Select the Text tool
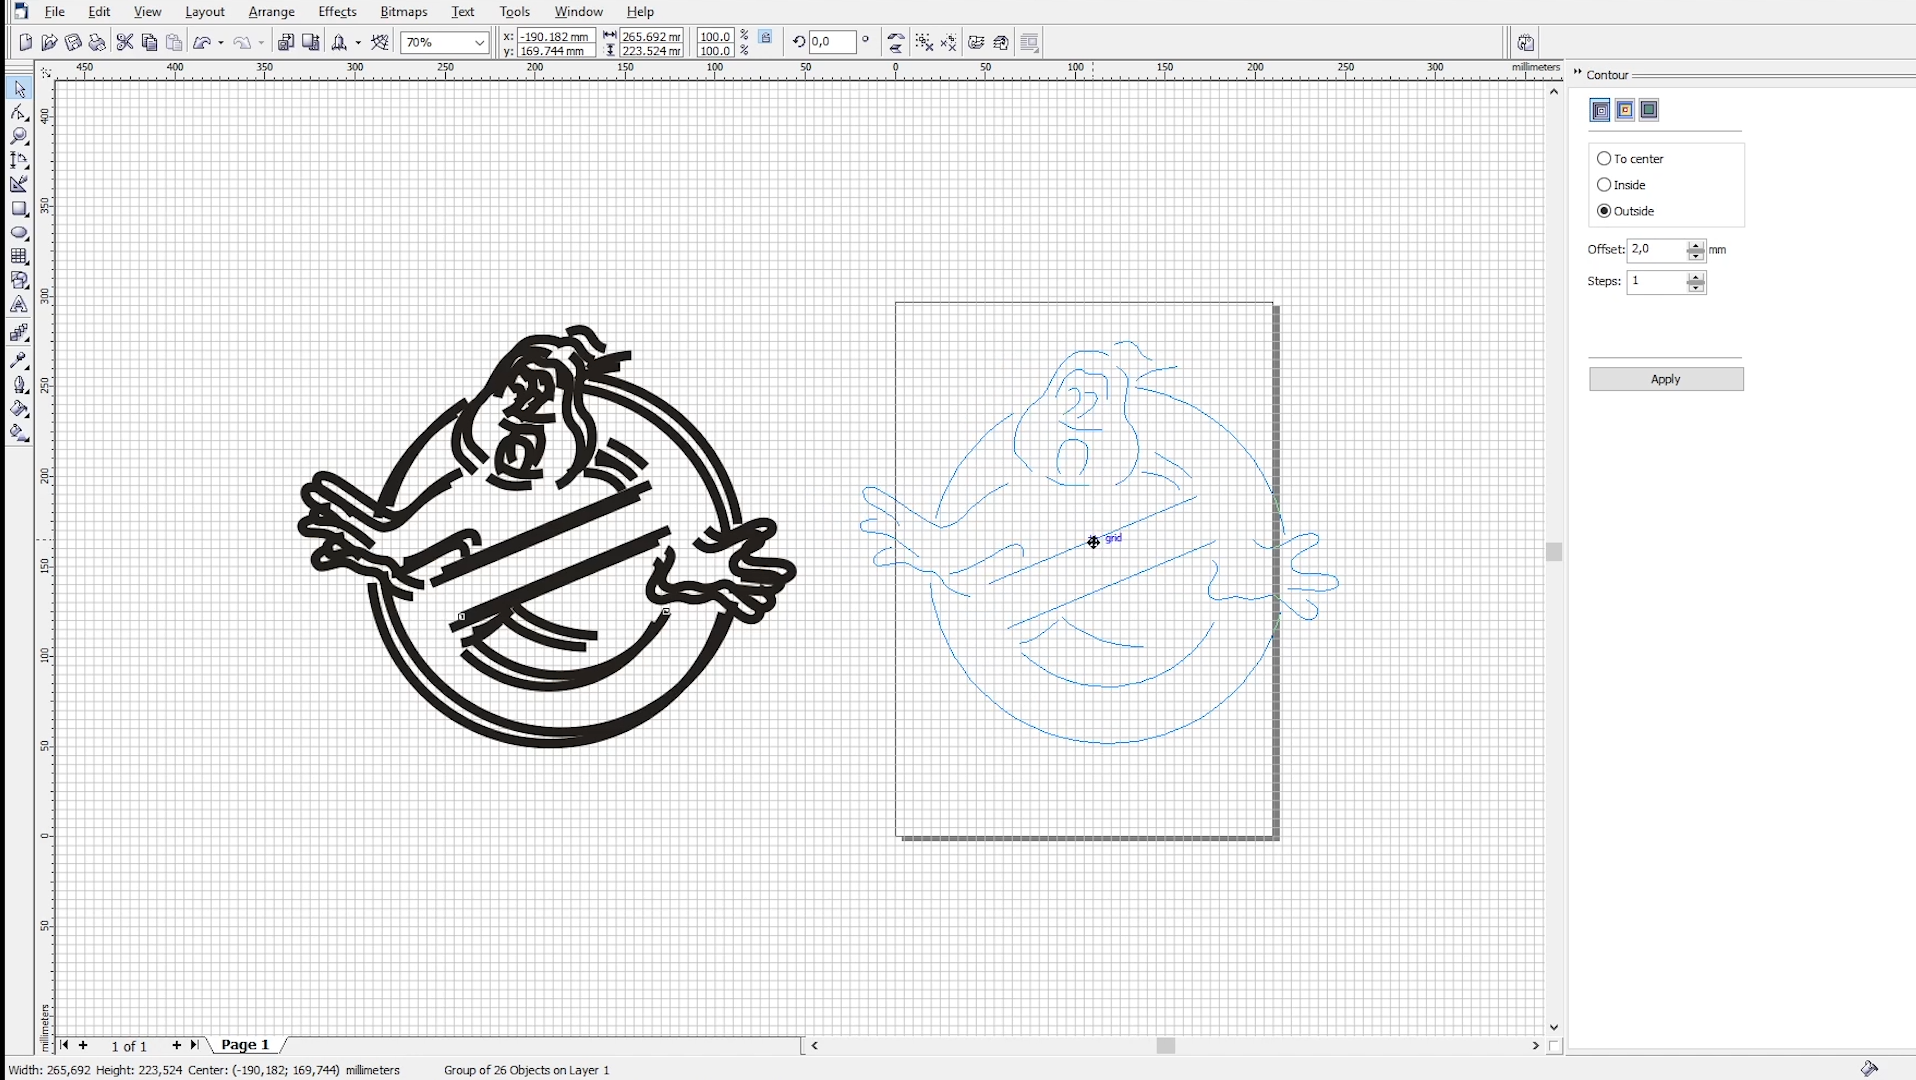The width and height of the screenshot is (1916, 1080). tap(19, 305)
